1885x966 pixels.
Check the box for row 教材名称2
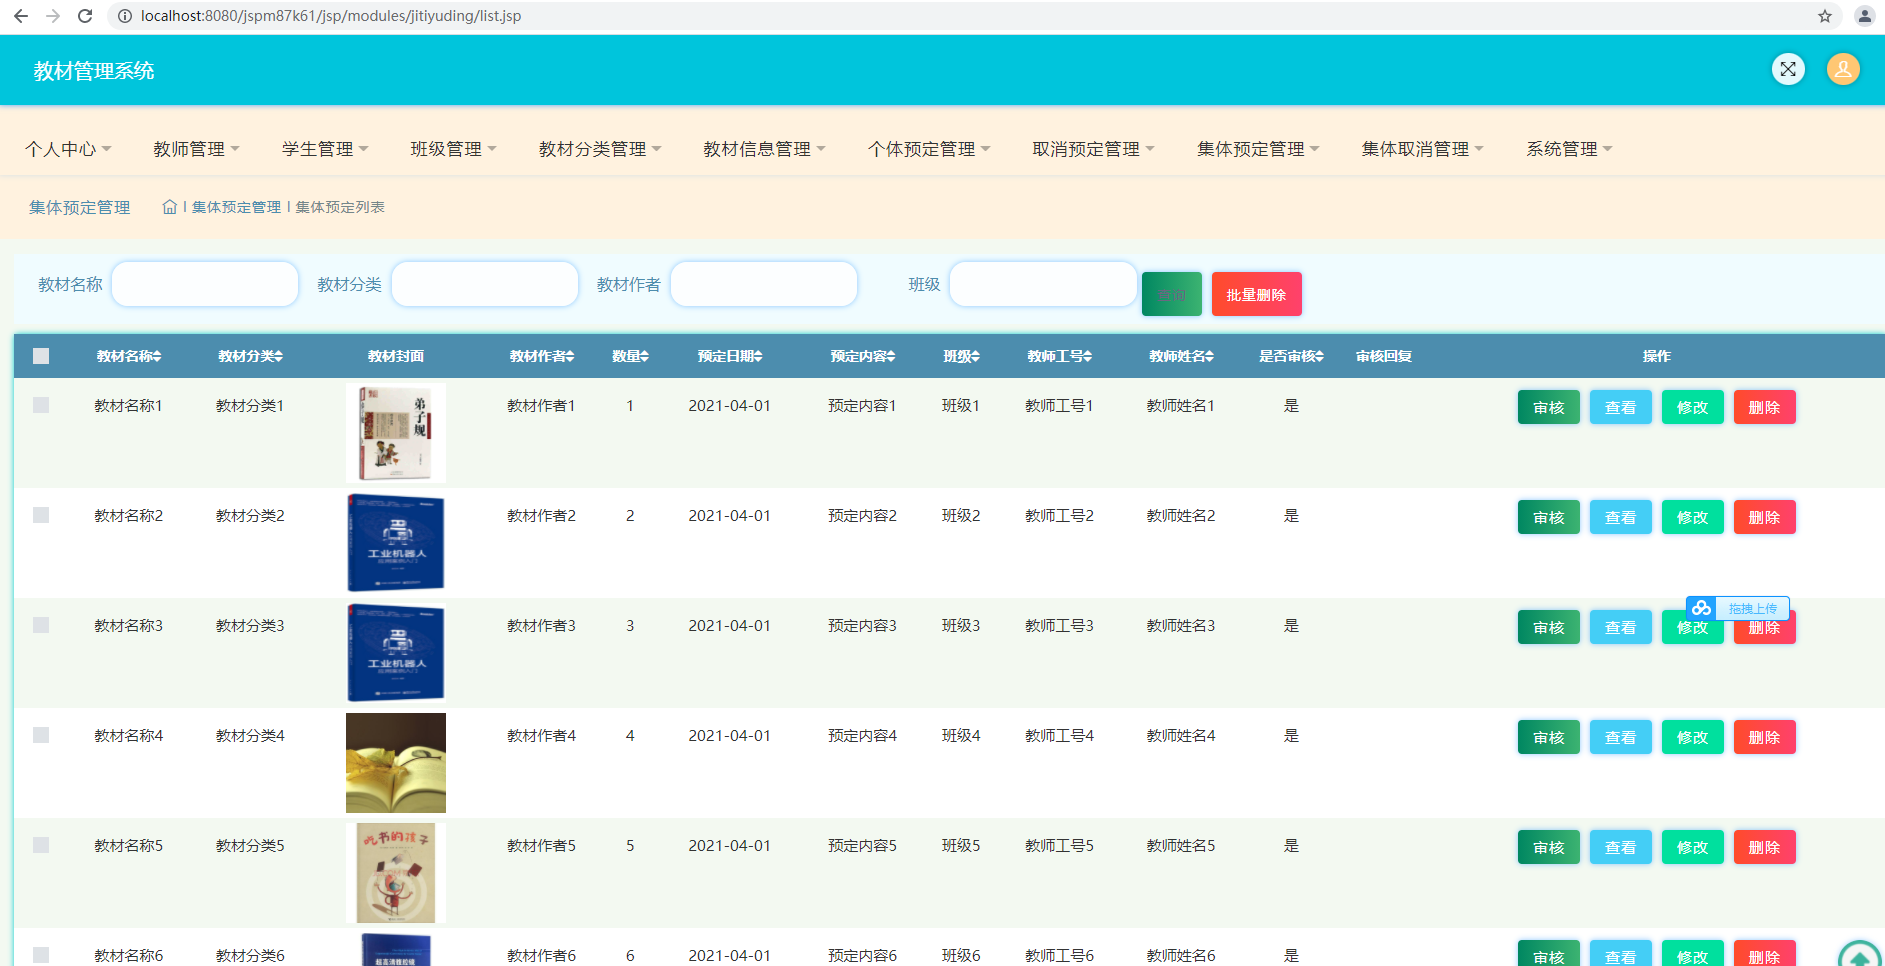coord(41,515)
